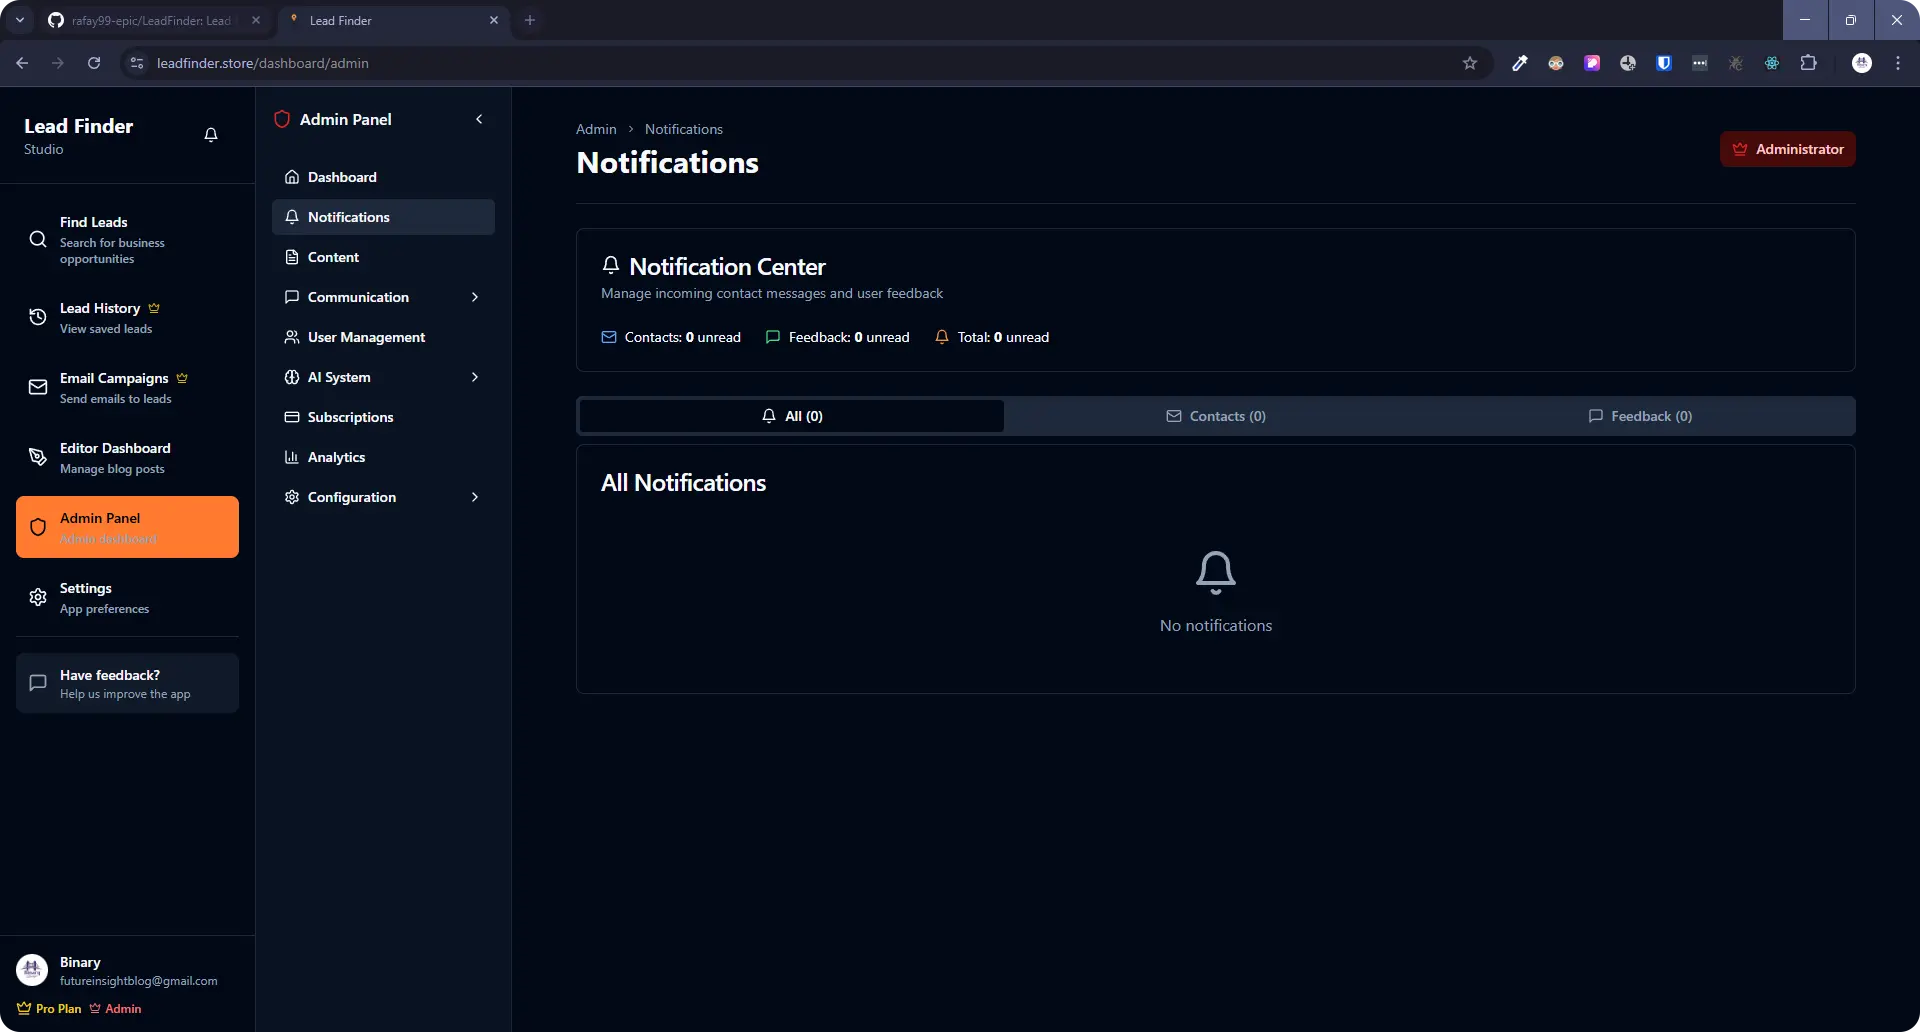
Task: Open a new browser tab
Action: pyautogui.click(x=530, y=20)
